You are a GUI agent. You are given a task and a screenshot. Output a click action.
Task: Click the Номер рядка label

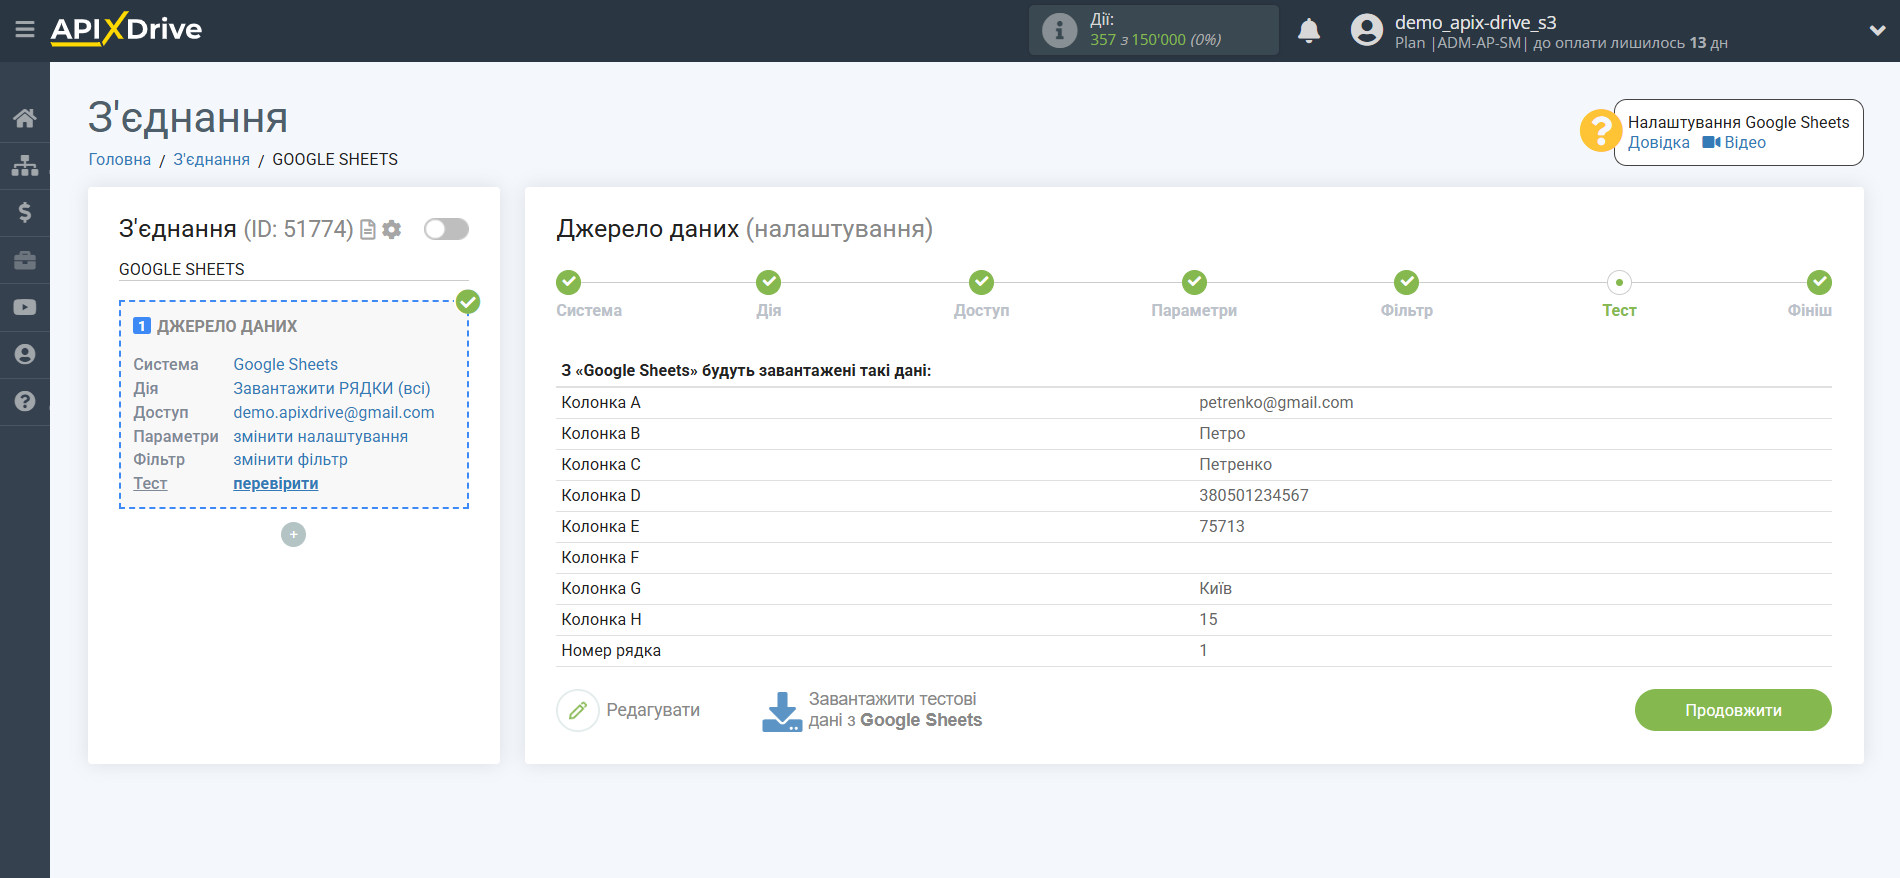click(611, 650)
